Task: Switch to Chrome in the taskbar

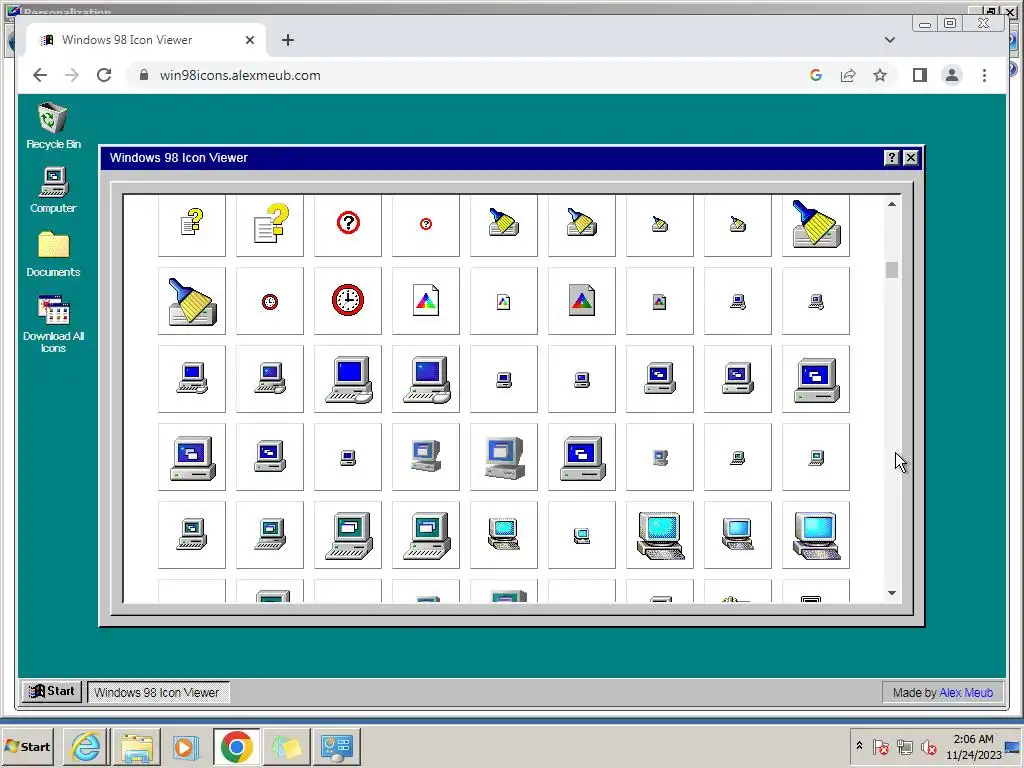Action: [236, 746]
